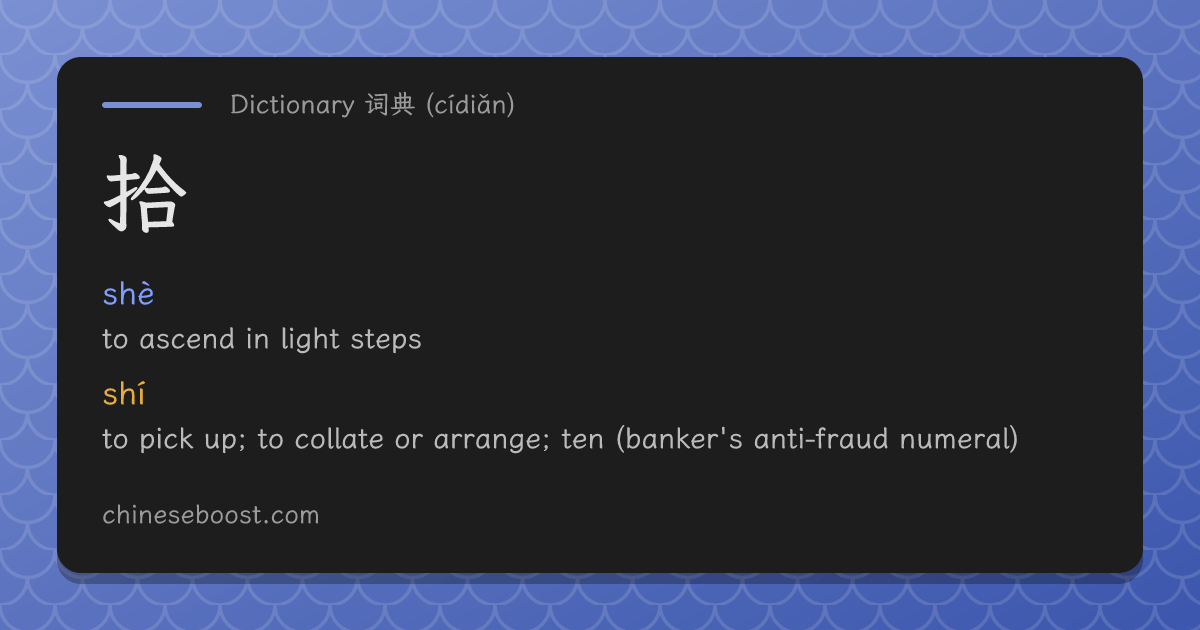Viewport: 1200px width, 630px height.
Task: Click the (cídiǎn) pinyin in header
Action: (470, 104)
